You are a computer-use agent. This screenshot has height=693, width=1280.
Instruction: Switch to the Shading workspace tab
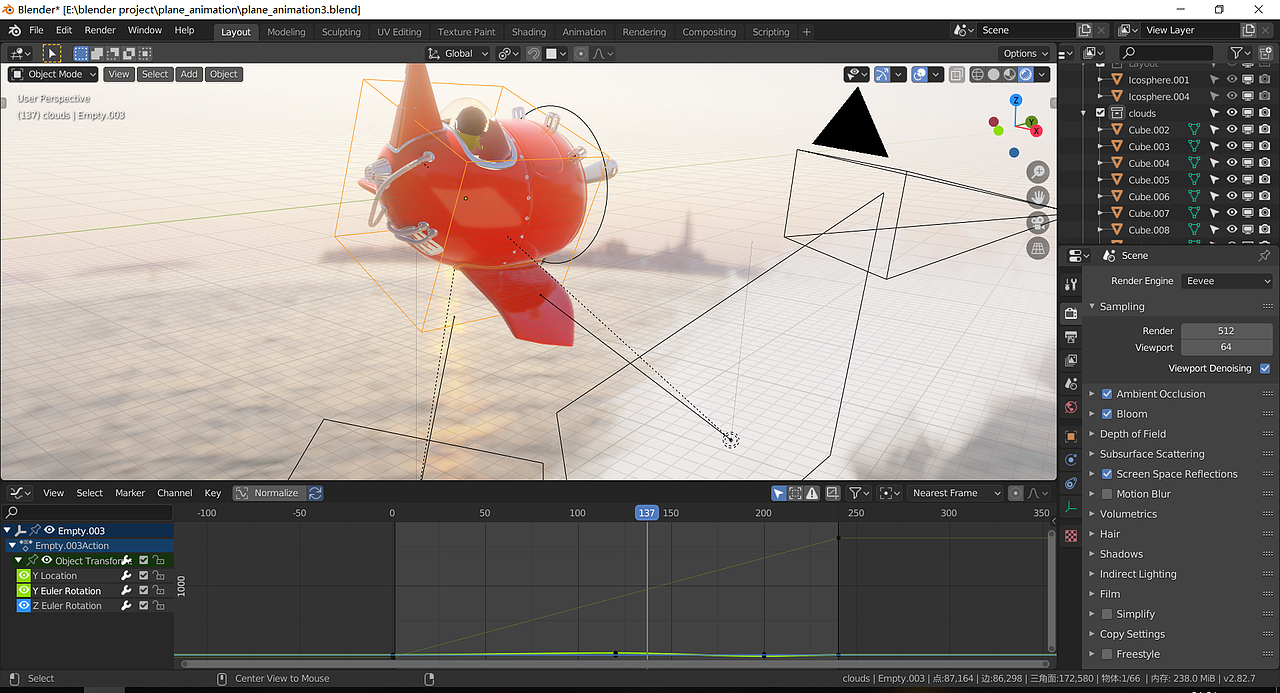[x=529, y=32]
